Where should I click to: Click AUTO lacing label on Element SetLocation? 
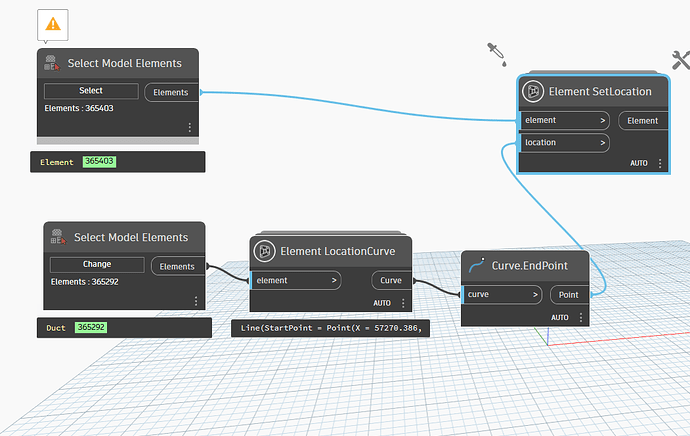[x=639, y=163]
